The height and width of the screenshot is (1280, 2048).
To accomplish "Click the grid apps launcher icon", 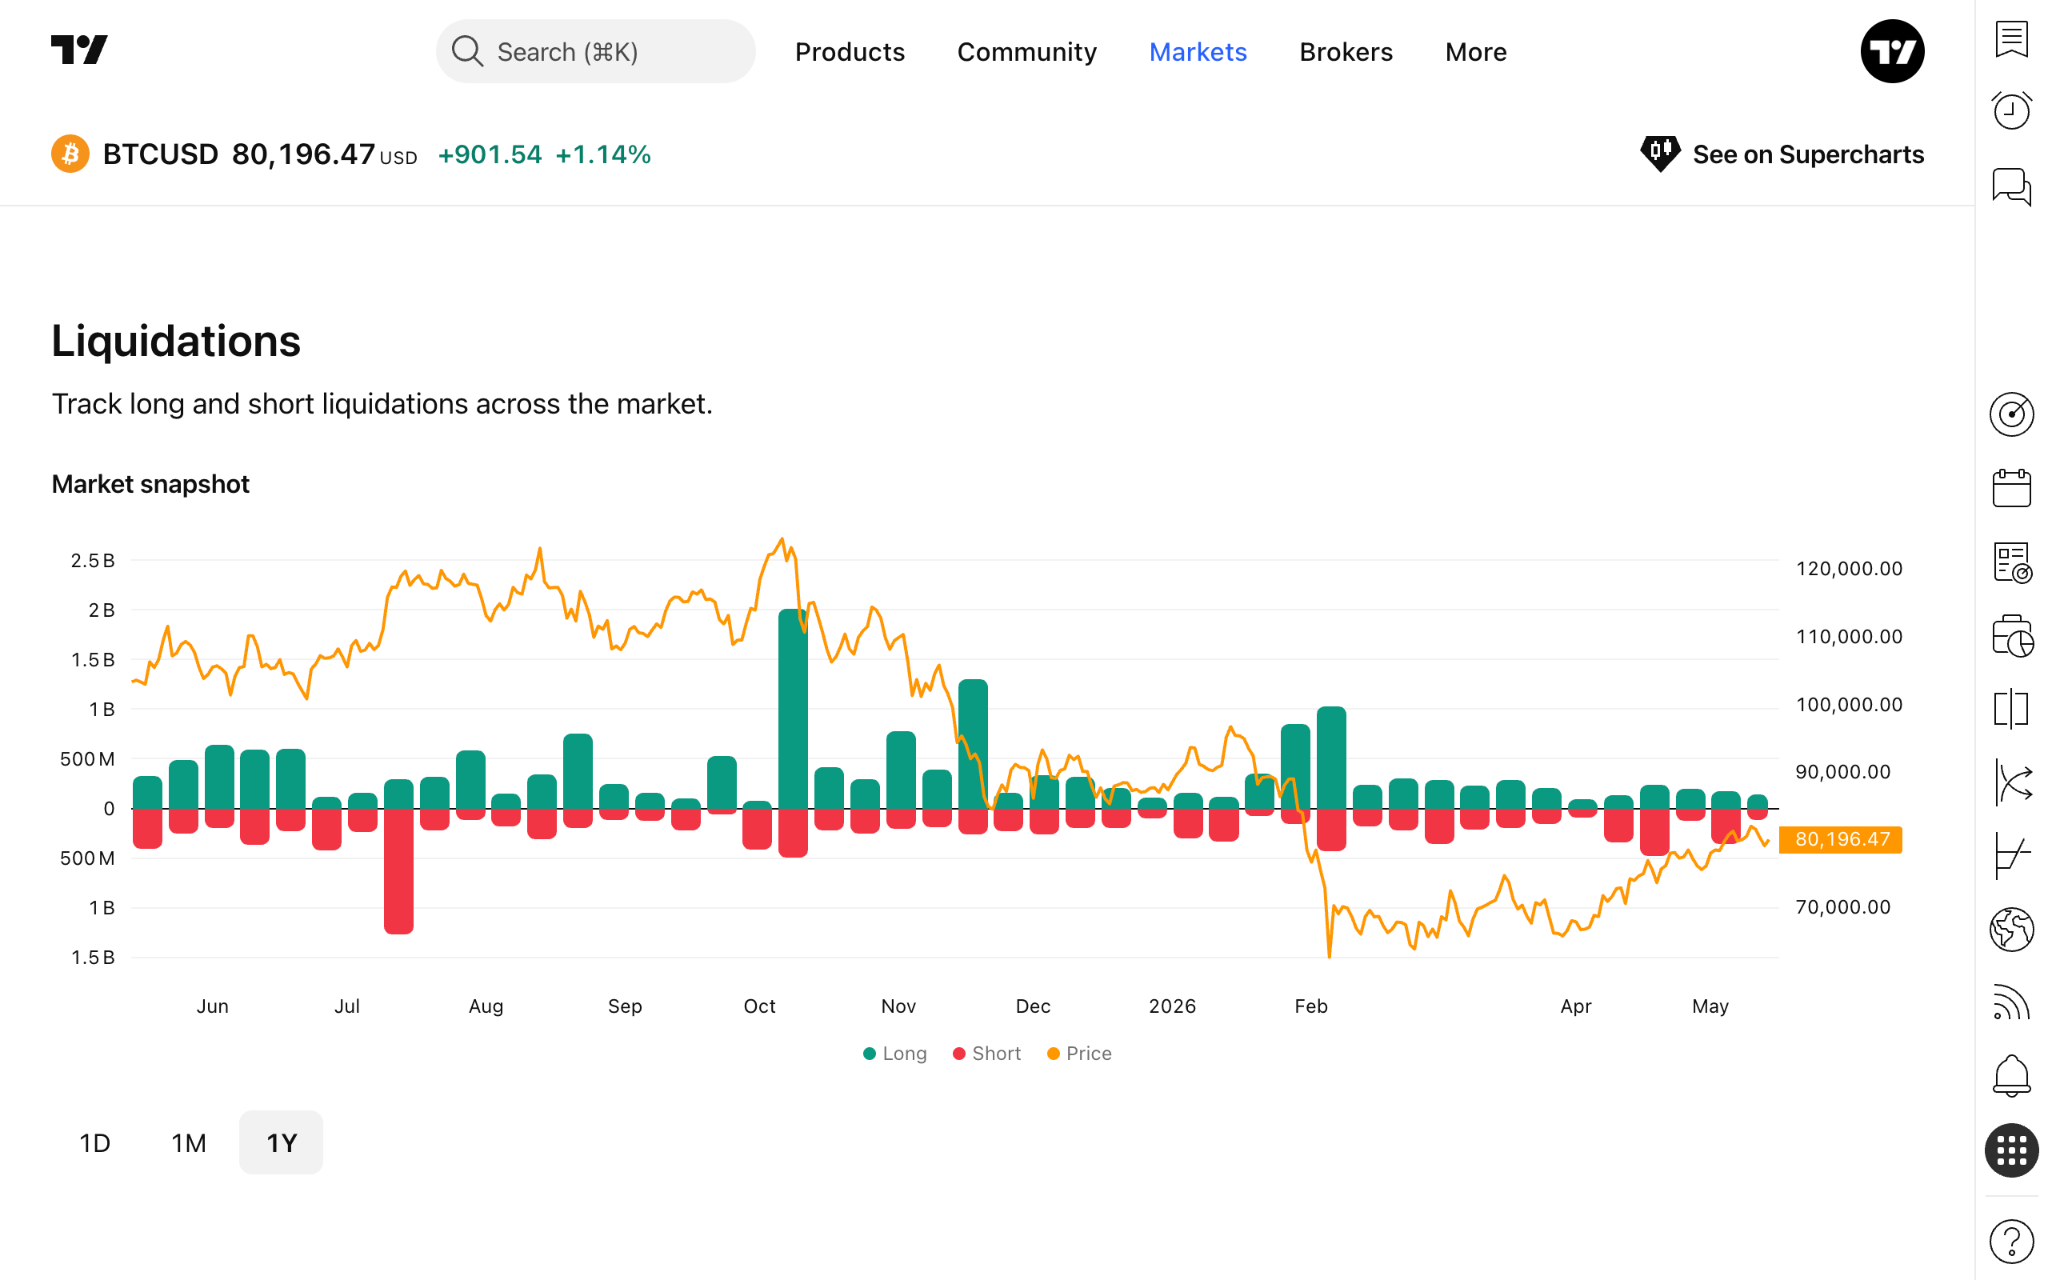I will click(2011, 1150).
